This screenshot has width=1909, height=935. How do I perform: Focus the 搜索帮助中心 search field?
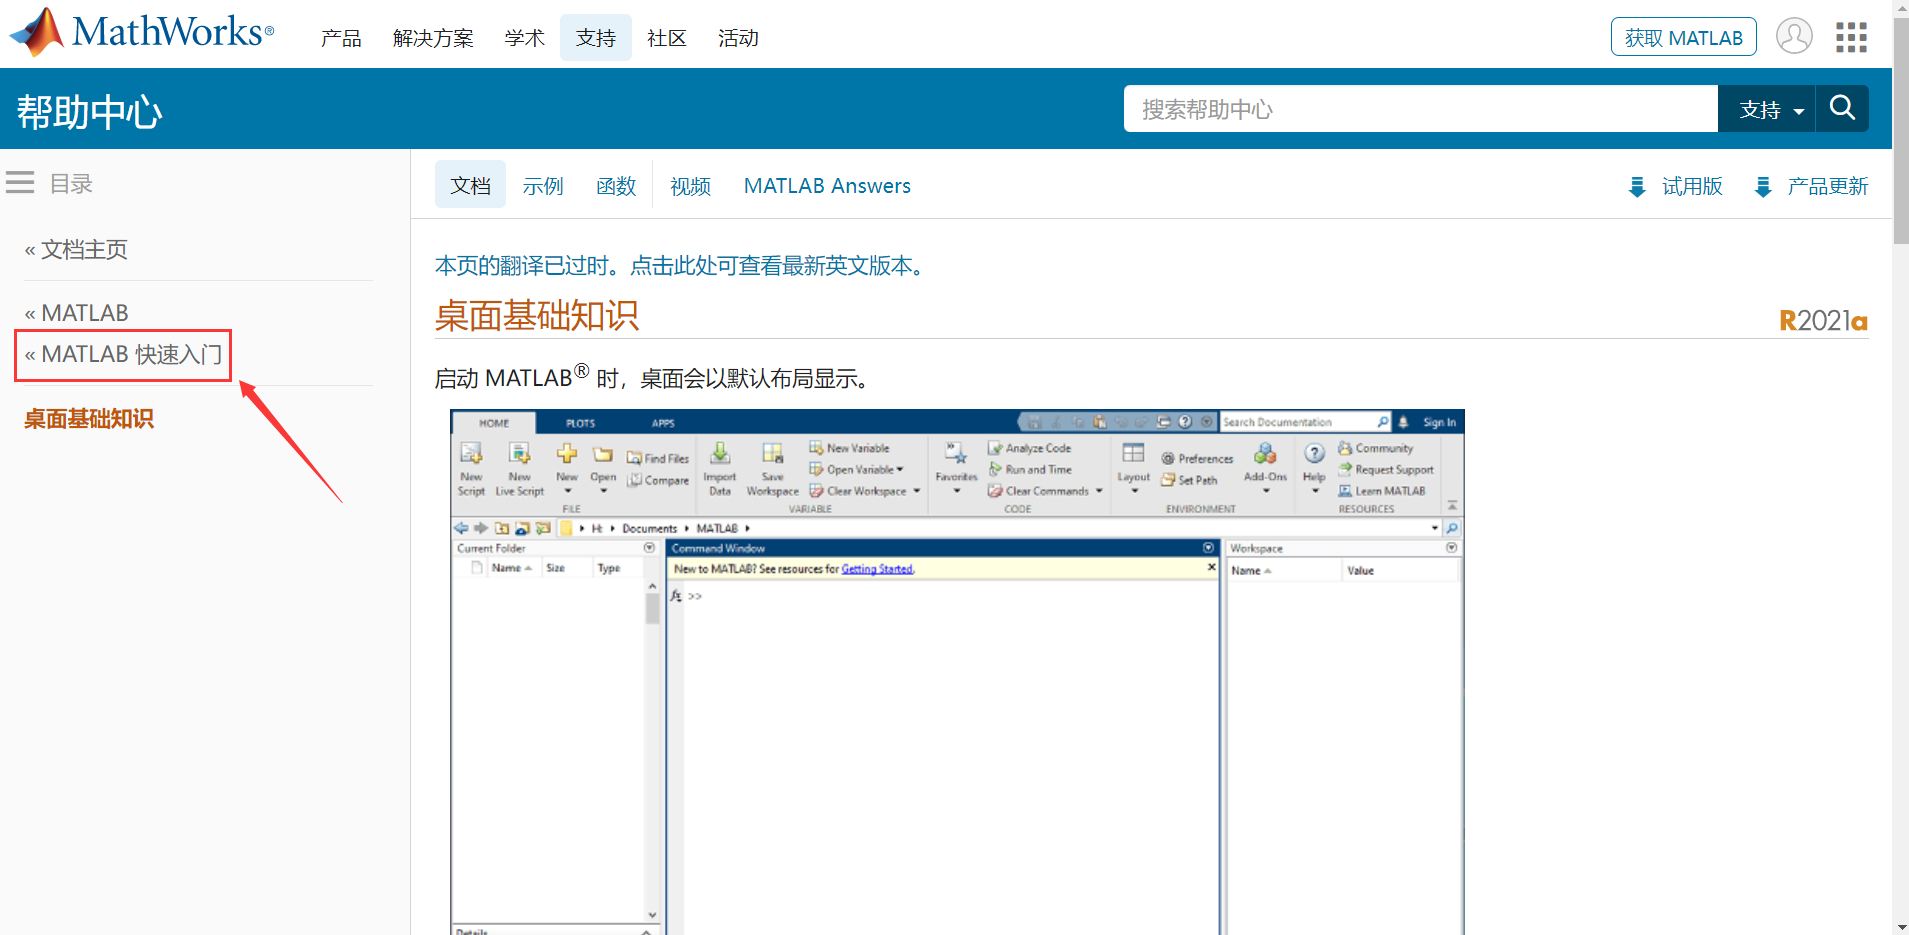point(1421,108)
